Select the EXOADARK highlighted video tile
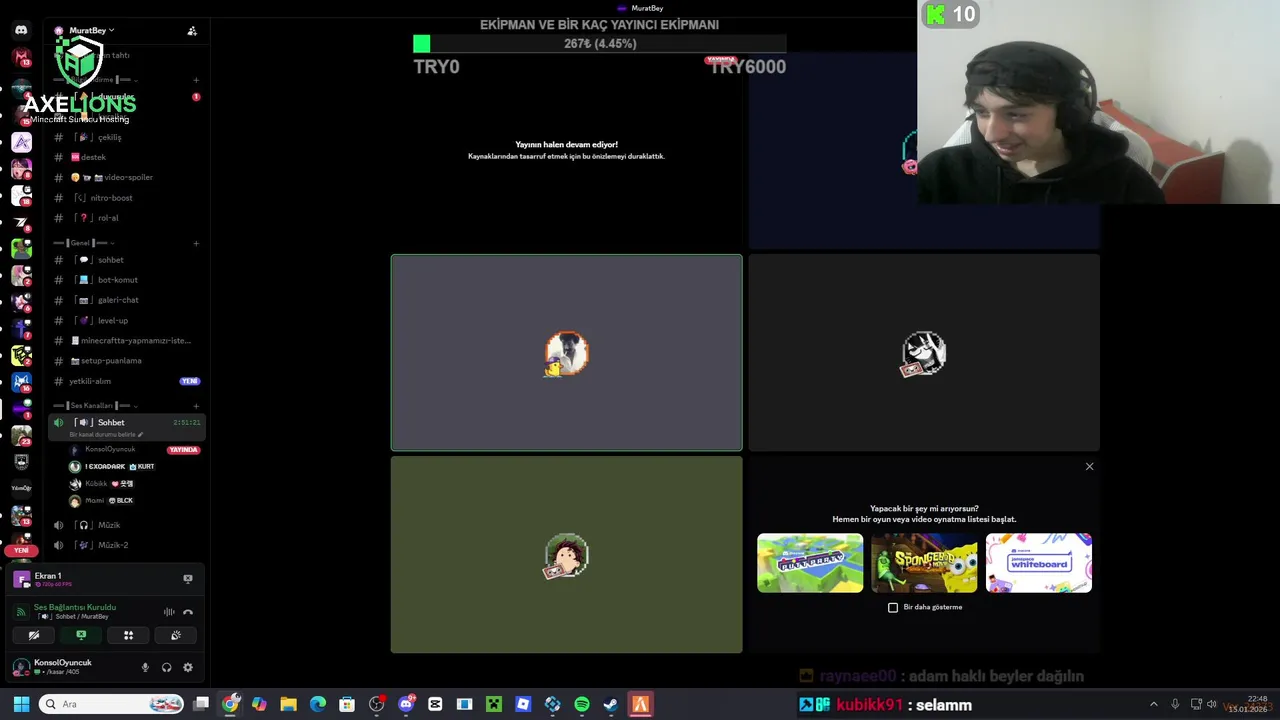Image resolution: width=1280 pixels, height=720 pixels. (x=567, y=353)
